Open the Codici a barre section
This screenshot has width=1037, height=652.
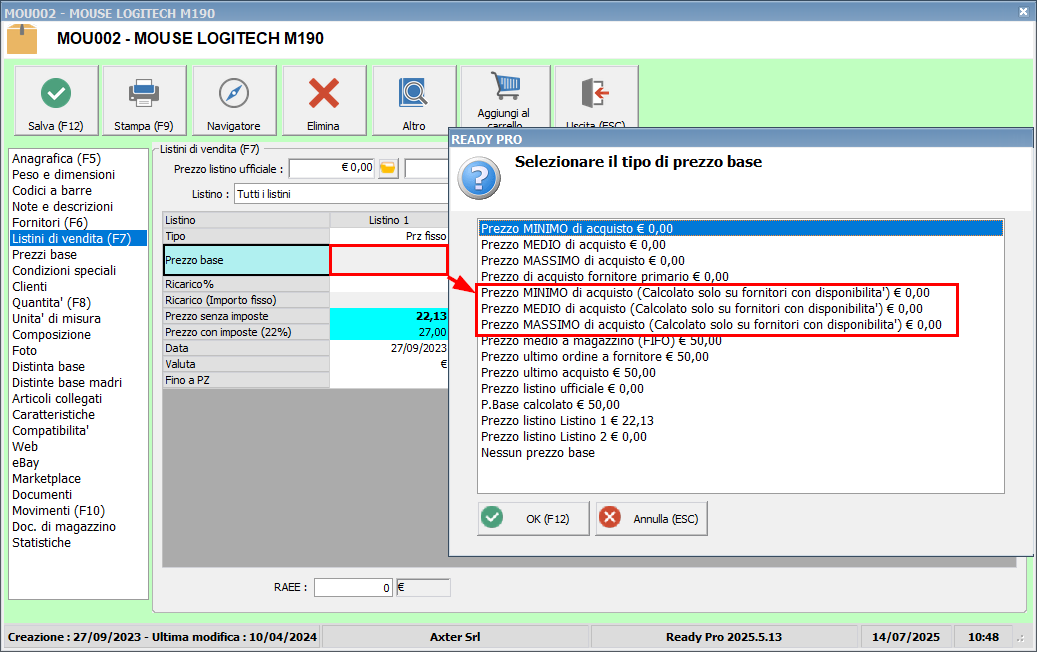[52, 190]
